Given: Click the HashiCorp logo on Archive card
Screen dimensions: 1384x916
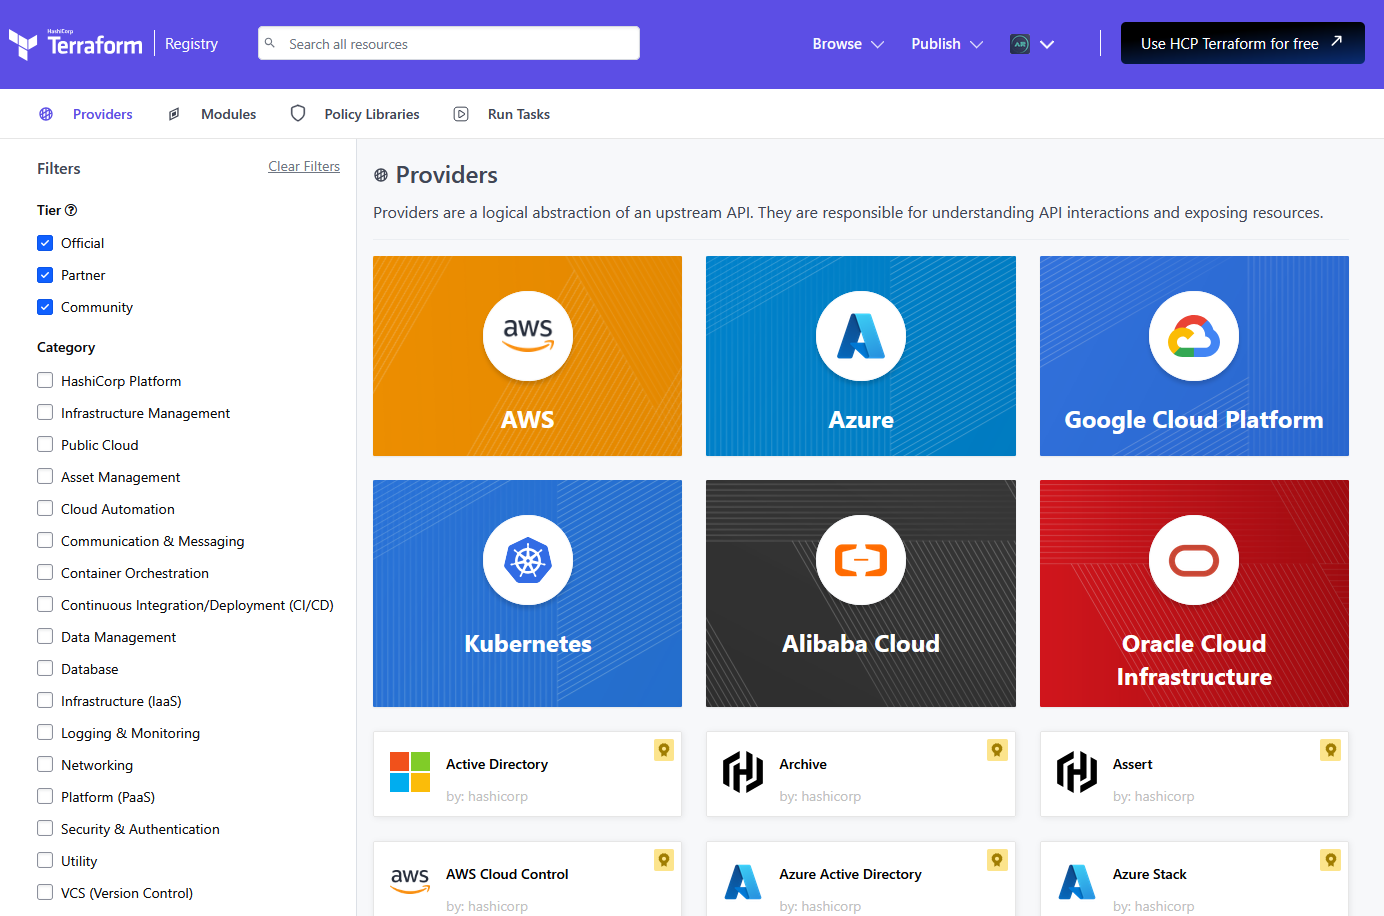Looking at the screenshot, I should tap(743, 772).
